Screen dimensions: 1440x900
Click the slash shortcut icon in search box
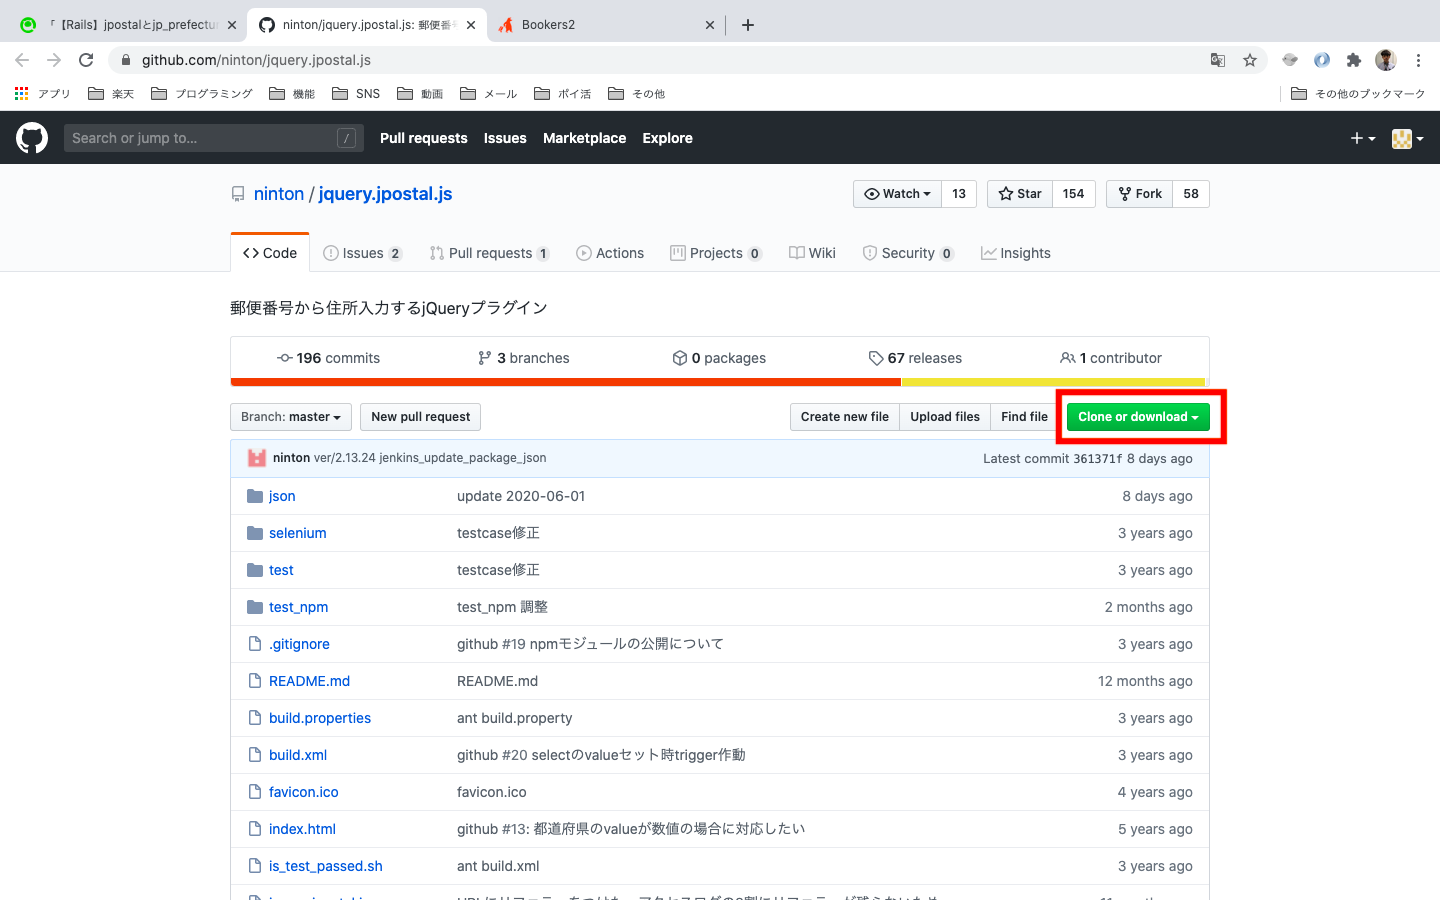point(346,138)
